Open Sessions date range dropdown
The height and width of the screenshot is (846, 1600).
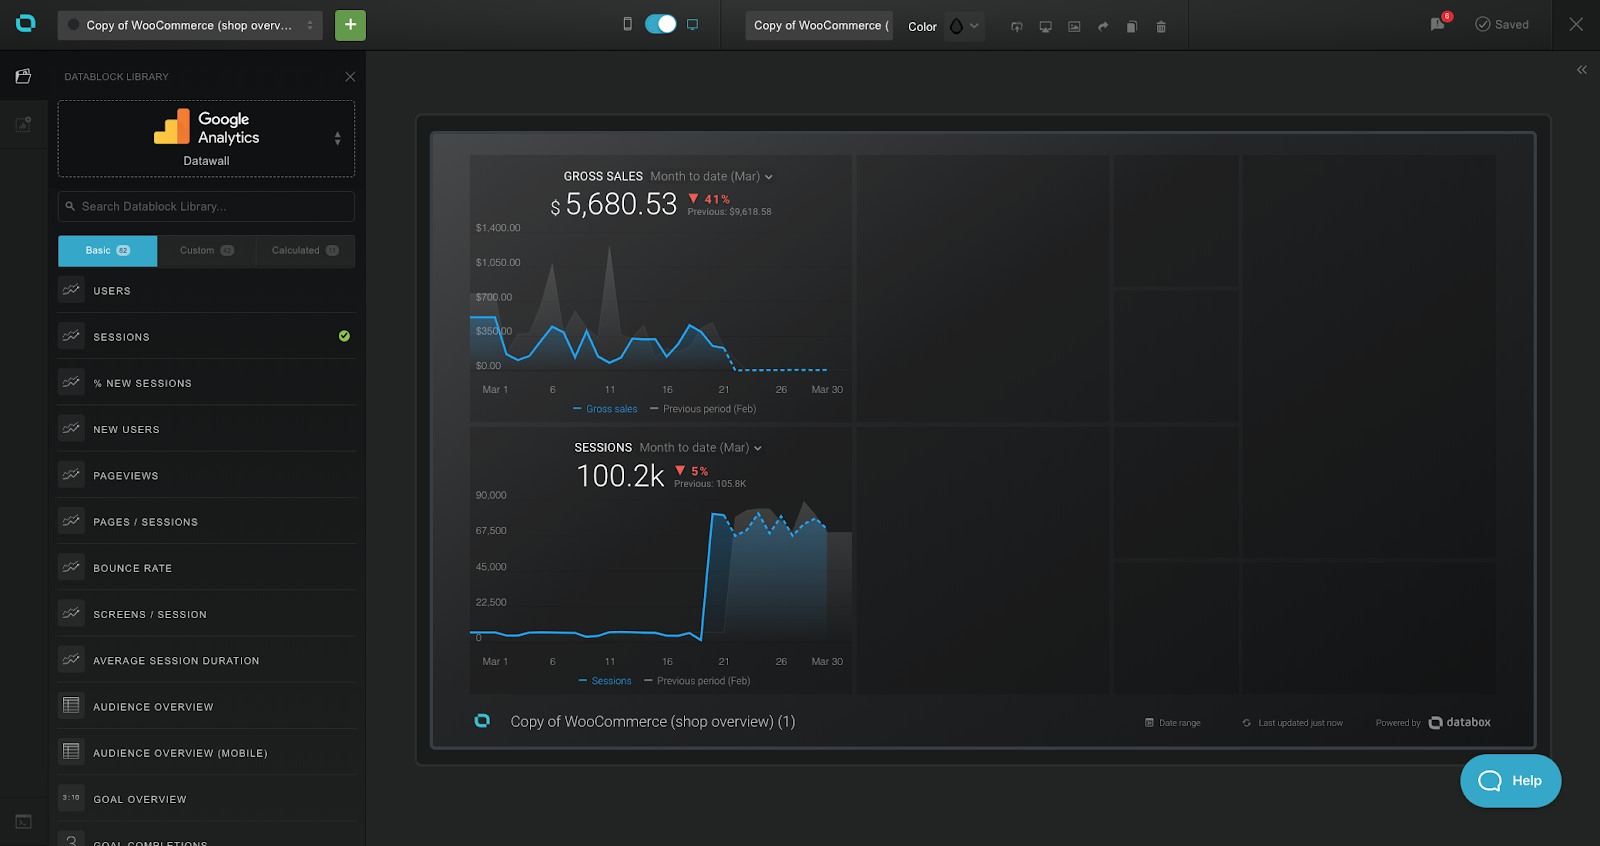click(701, 448)
